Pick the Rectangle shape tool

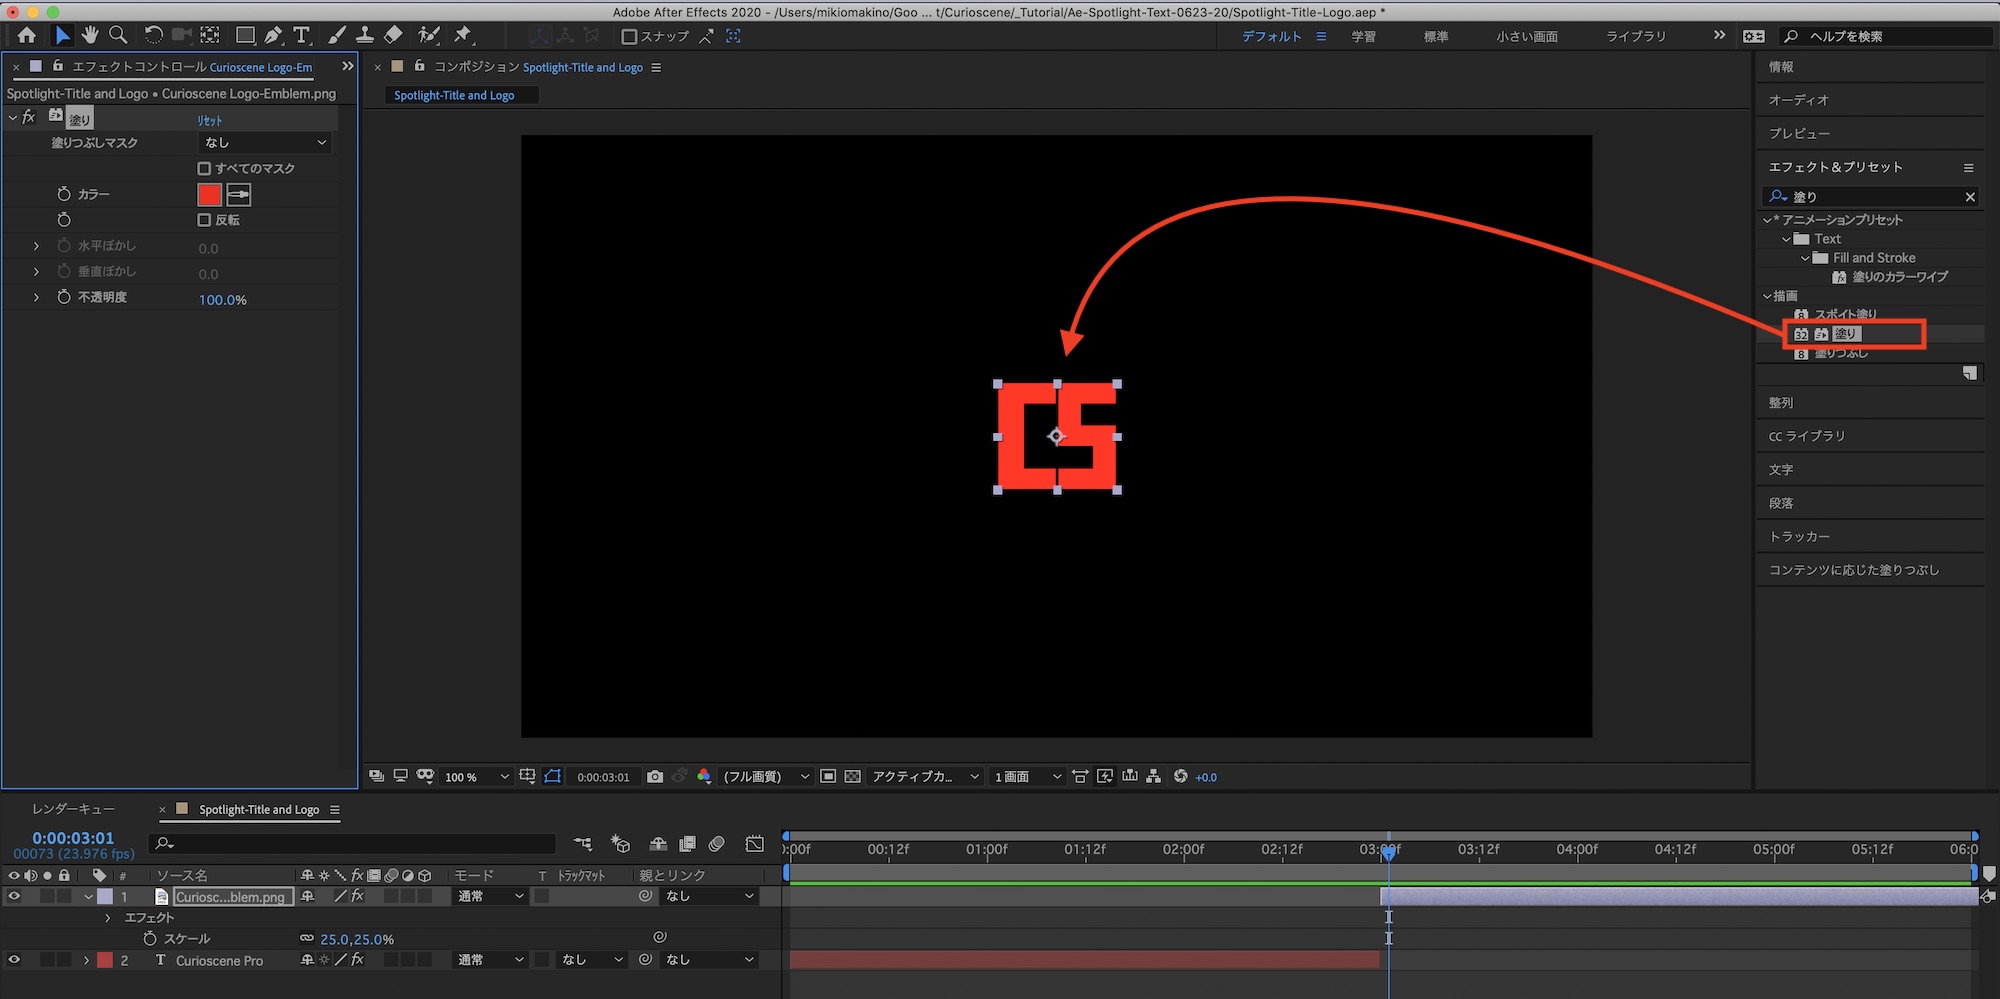pos(245,35)
